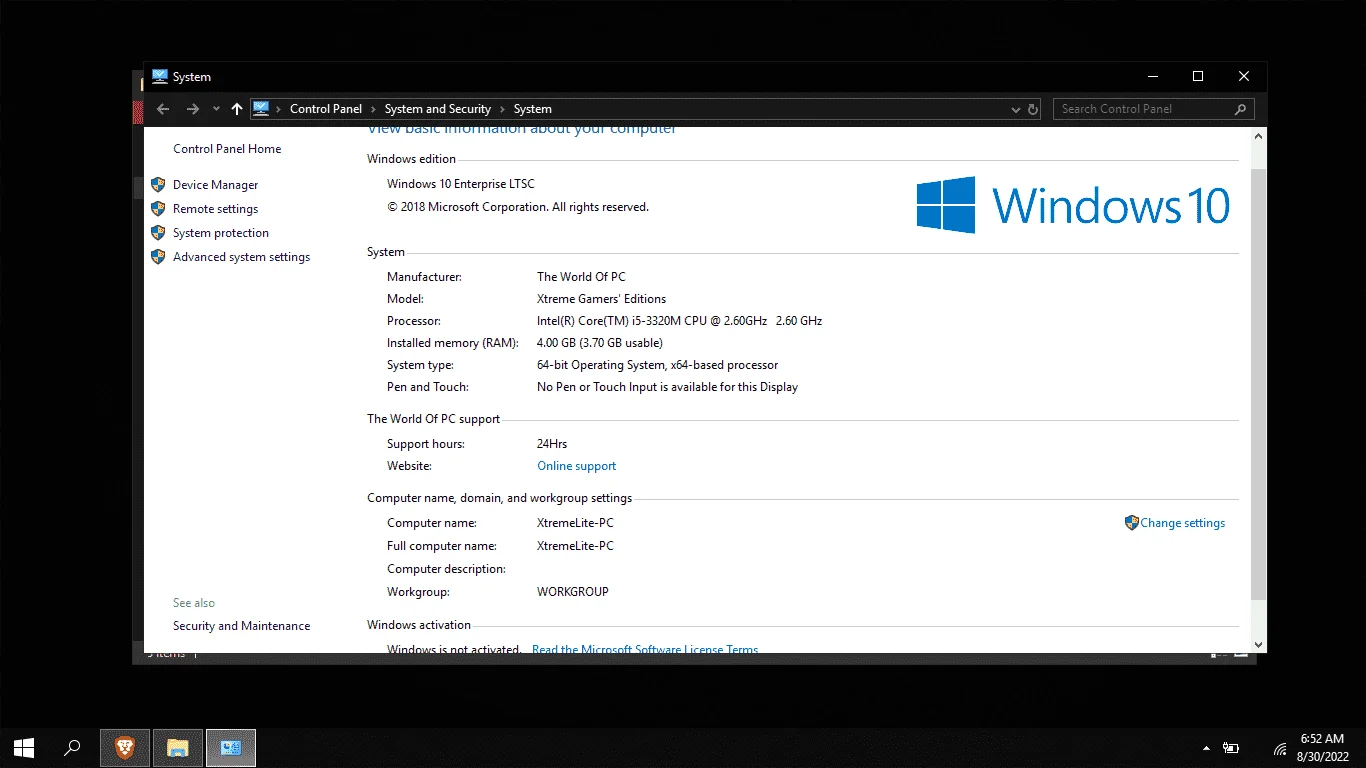Click 'XtremeLite-PC' in Full computer name row

(575, 546)
